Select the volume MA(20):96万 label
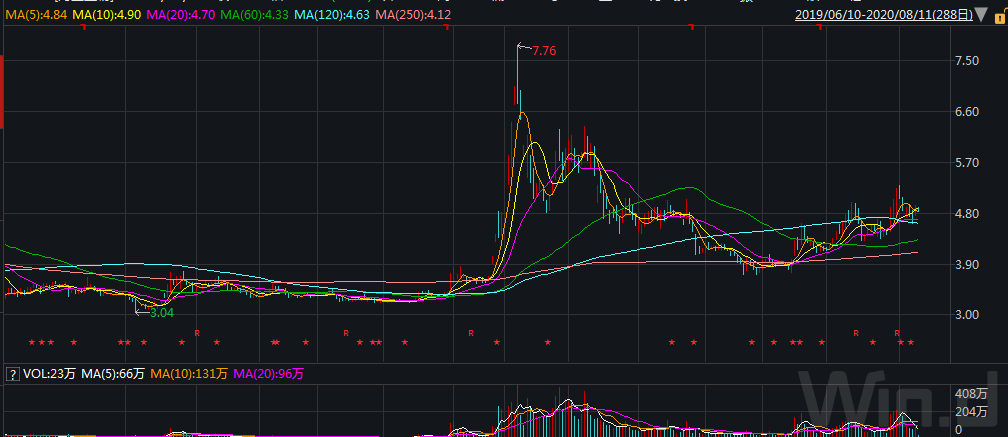Screen dimensions: 1008x437 [x=268, y=374]
